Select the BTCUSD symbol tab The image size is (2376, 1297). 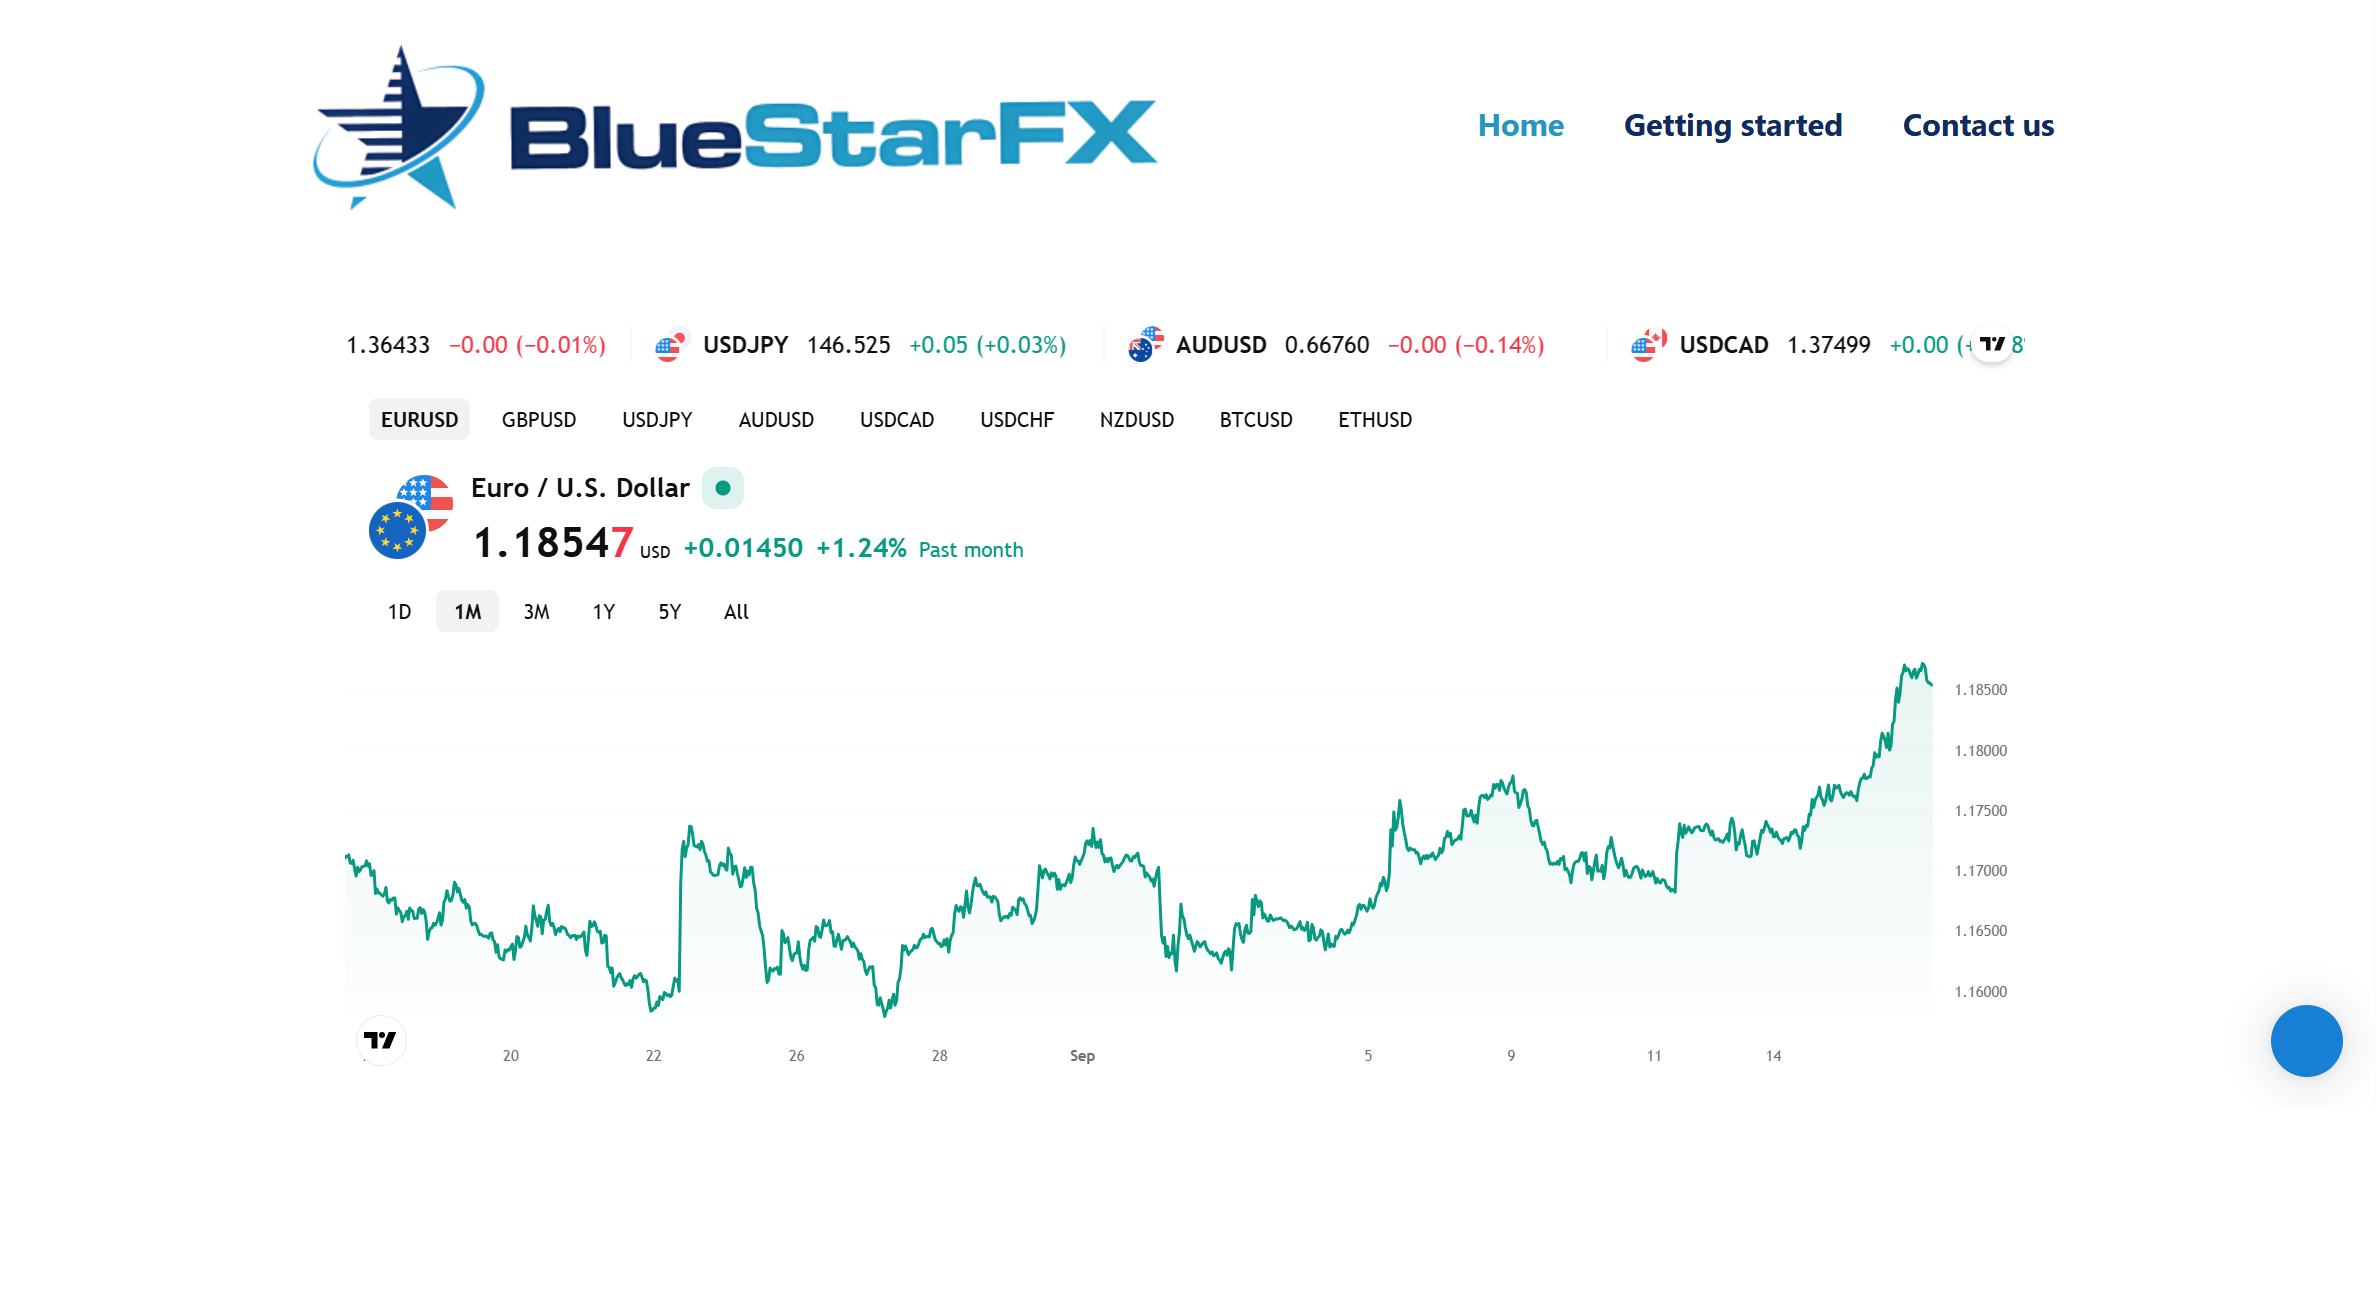1256,420
